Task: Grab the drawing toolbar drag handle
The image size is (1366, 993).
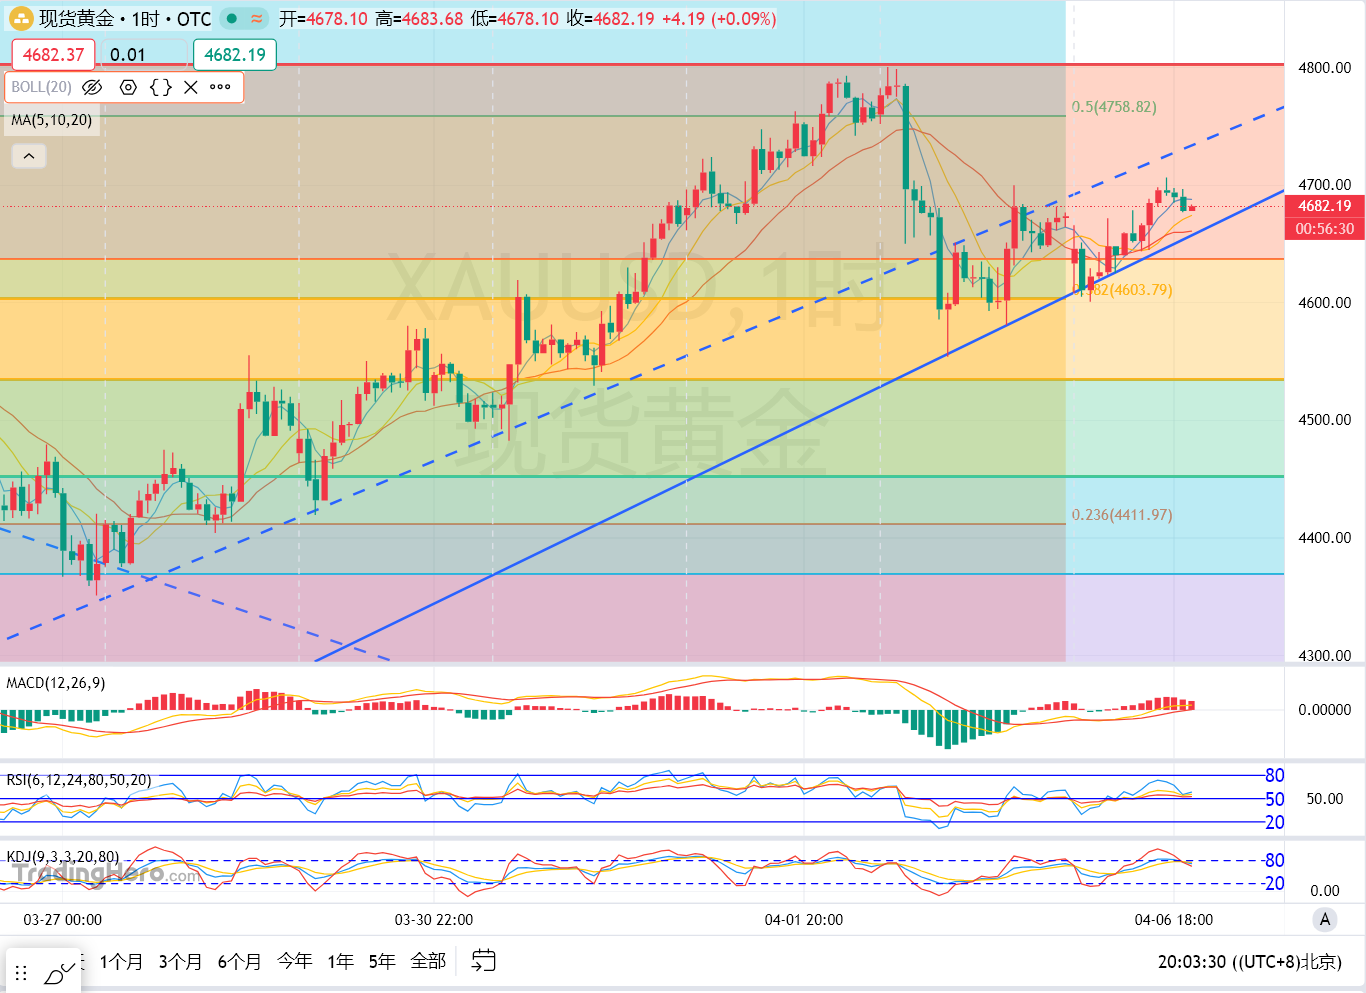Action: 21,973
